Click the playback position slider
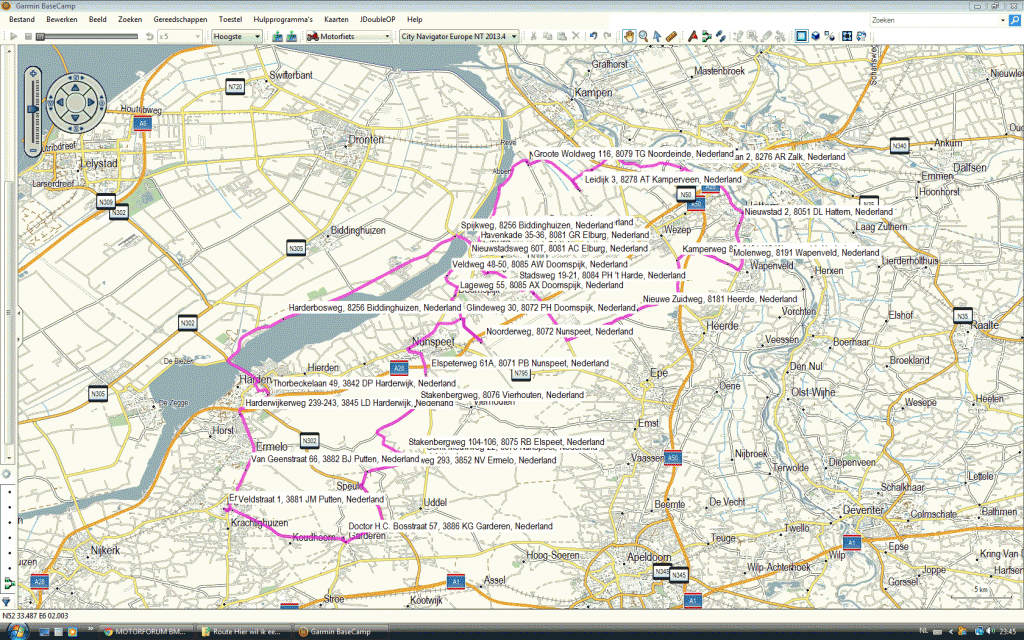1024x640 pixels. (88, 37)
